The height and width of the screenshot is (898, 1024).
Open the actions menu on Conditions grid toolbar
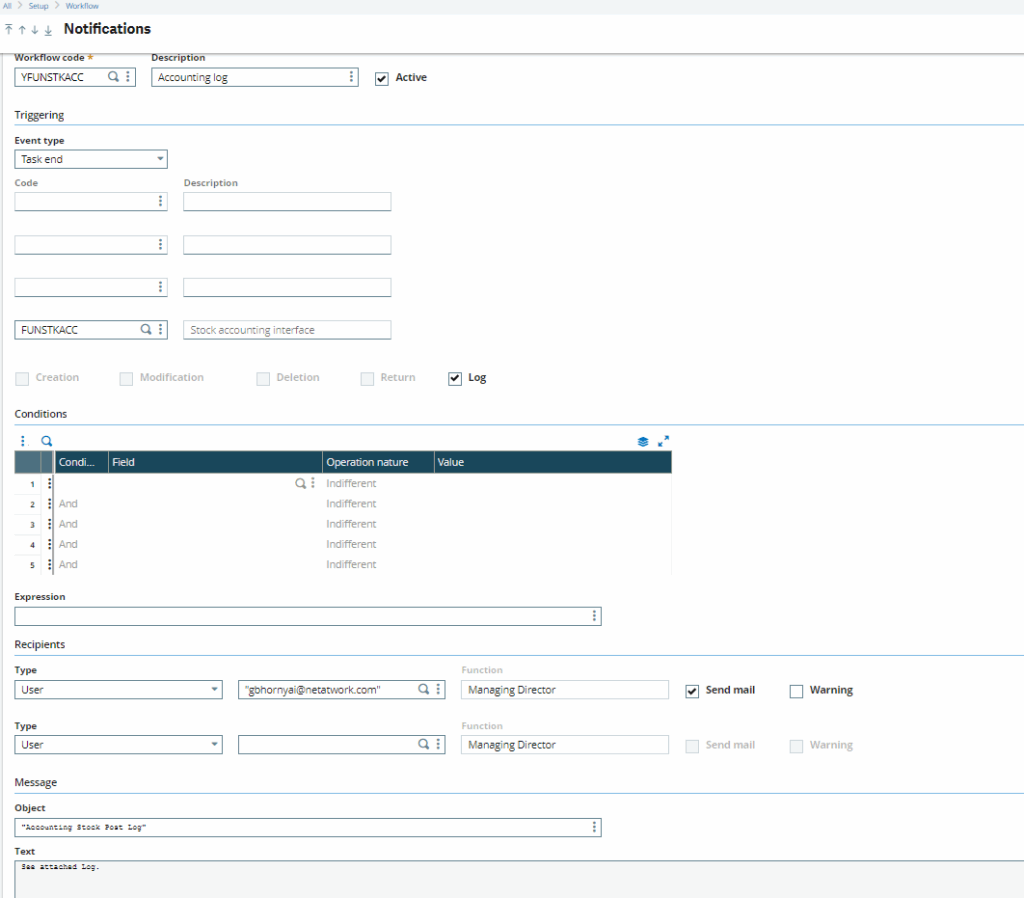23,440
